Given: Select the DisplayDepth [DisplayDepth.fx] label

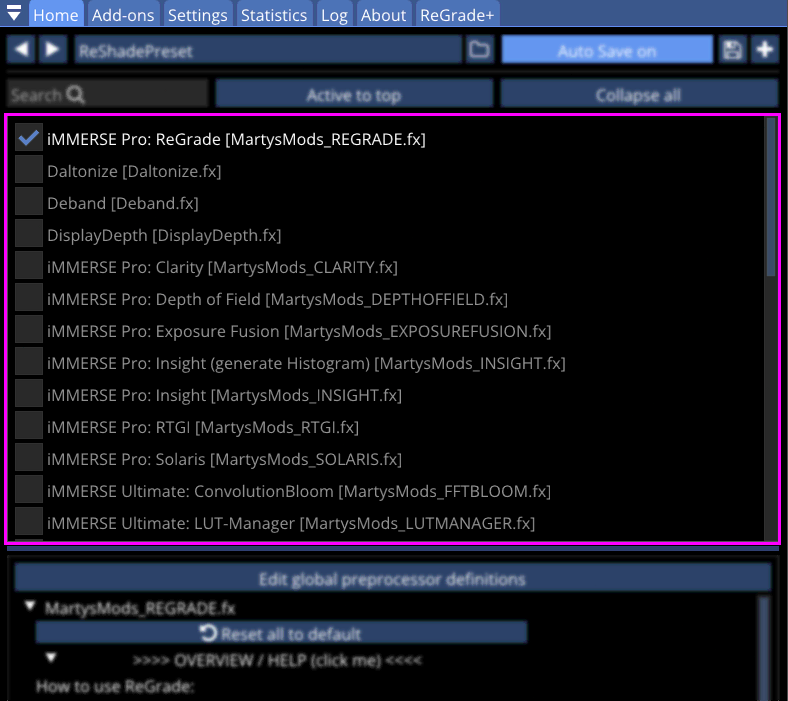Looking at the screenshot, I should (x=164, y=235).
